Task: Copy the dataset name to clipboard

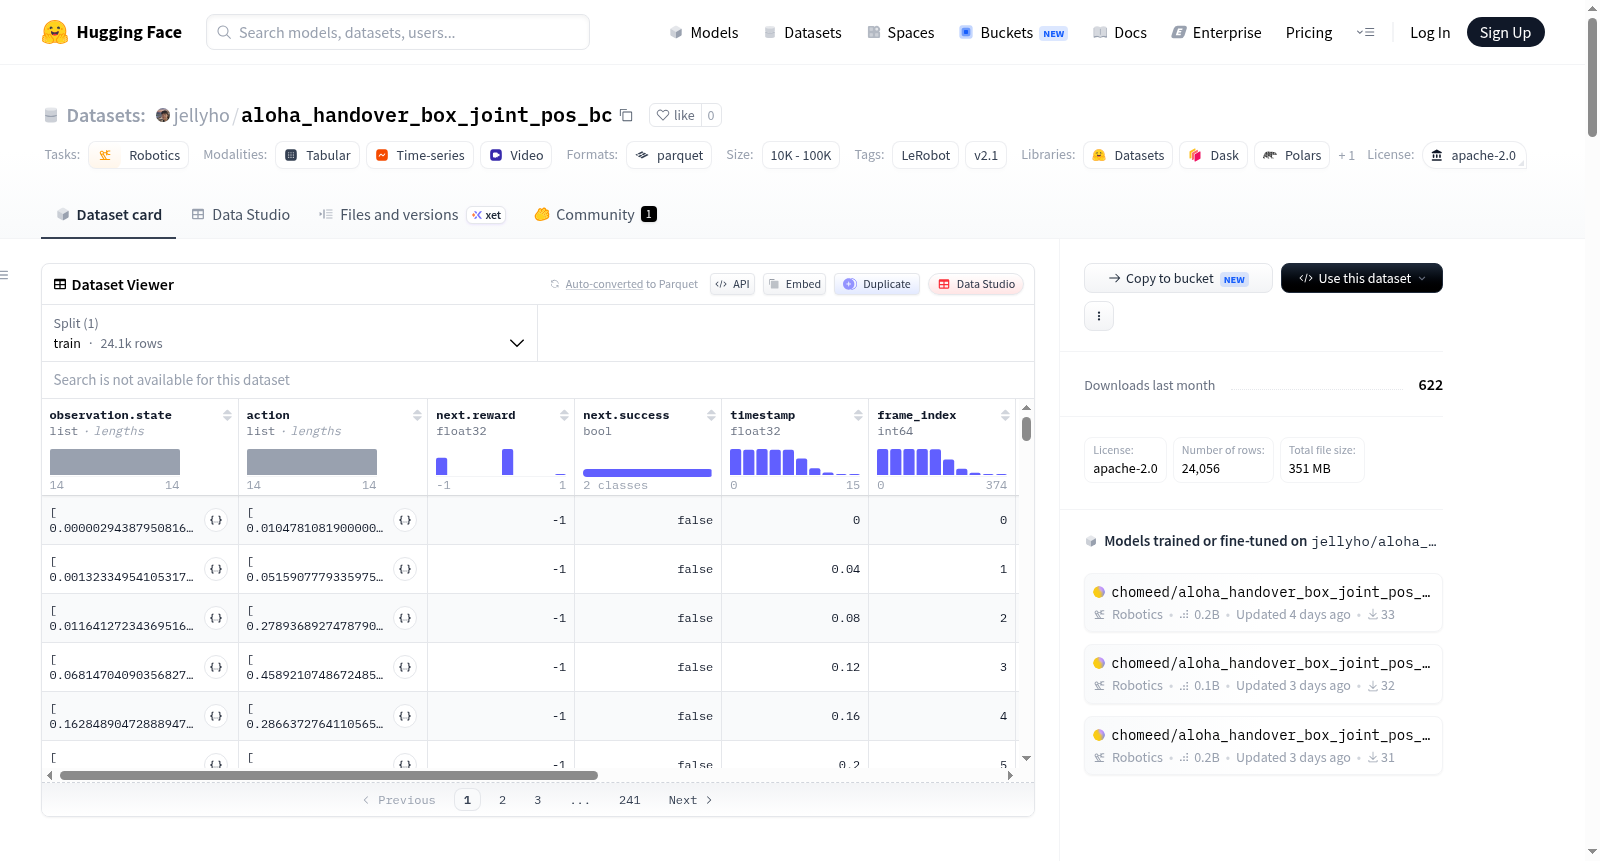Action: [x=626, y=115]
